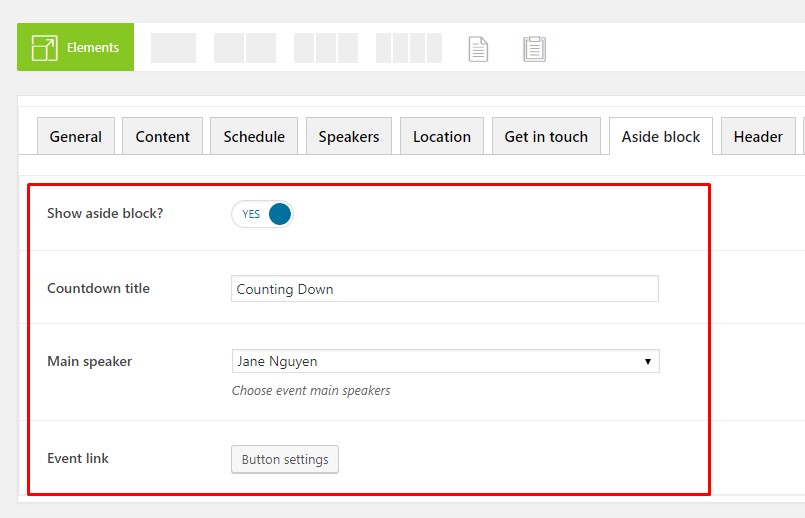The height and width of the screenshot is (518, 805).
Task: Go to the Schedule tab
Action: pos(254,137)
